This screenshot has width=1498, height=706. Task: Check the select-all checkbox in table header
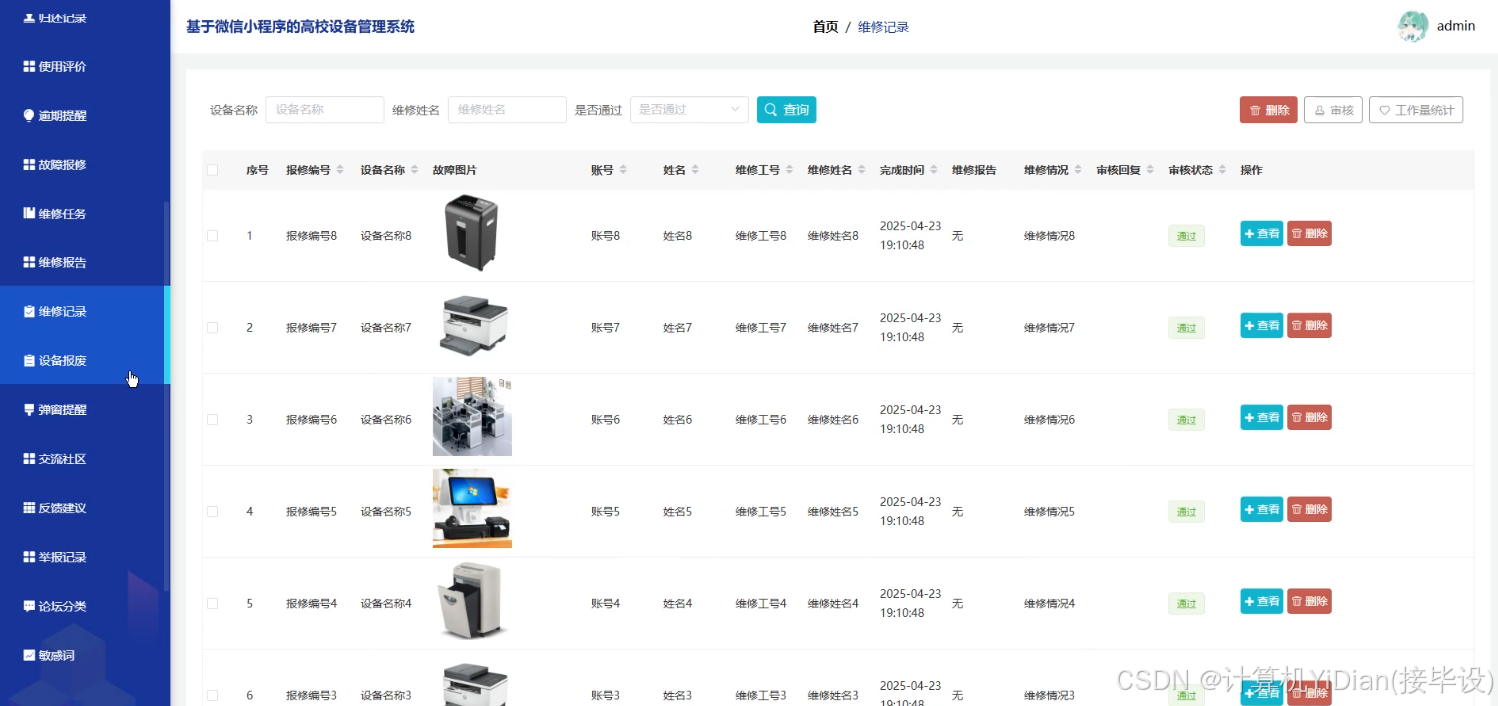pos(212,170)
